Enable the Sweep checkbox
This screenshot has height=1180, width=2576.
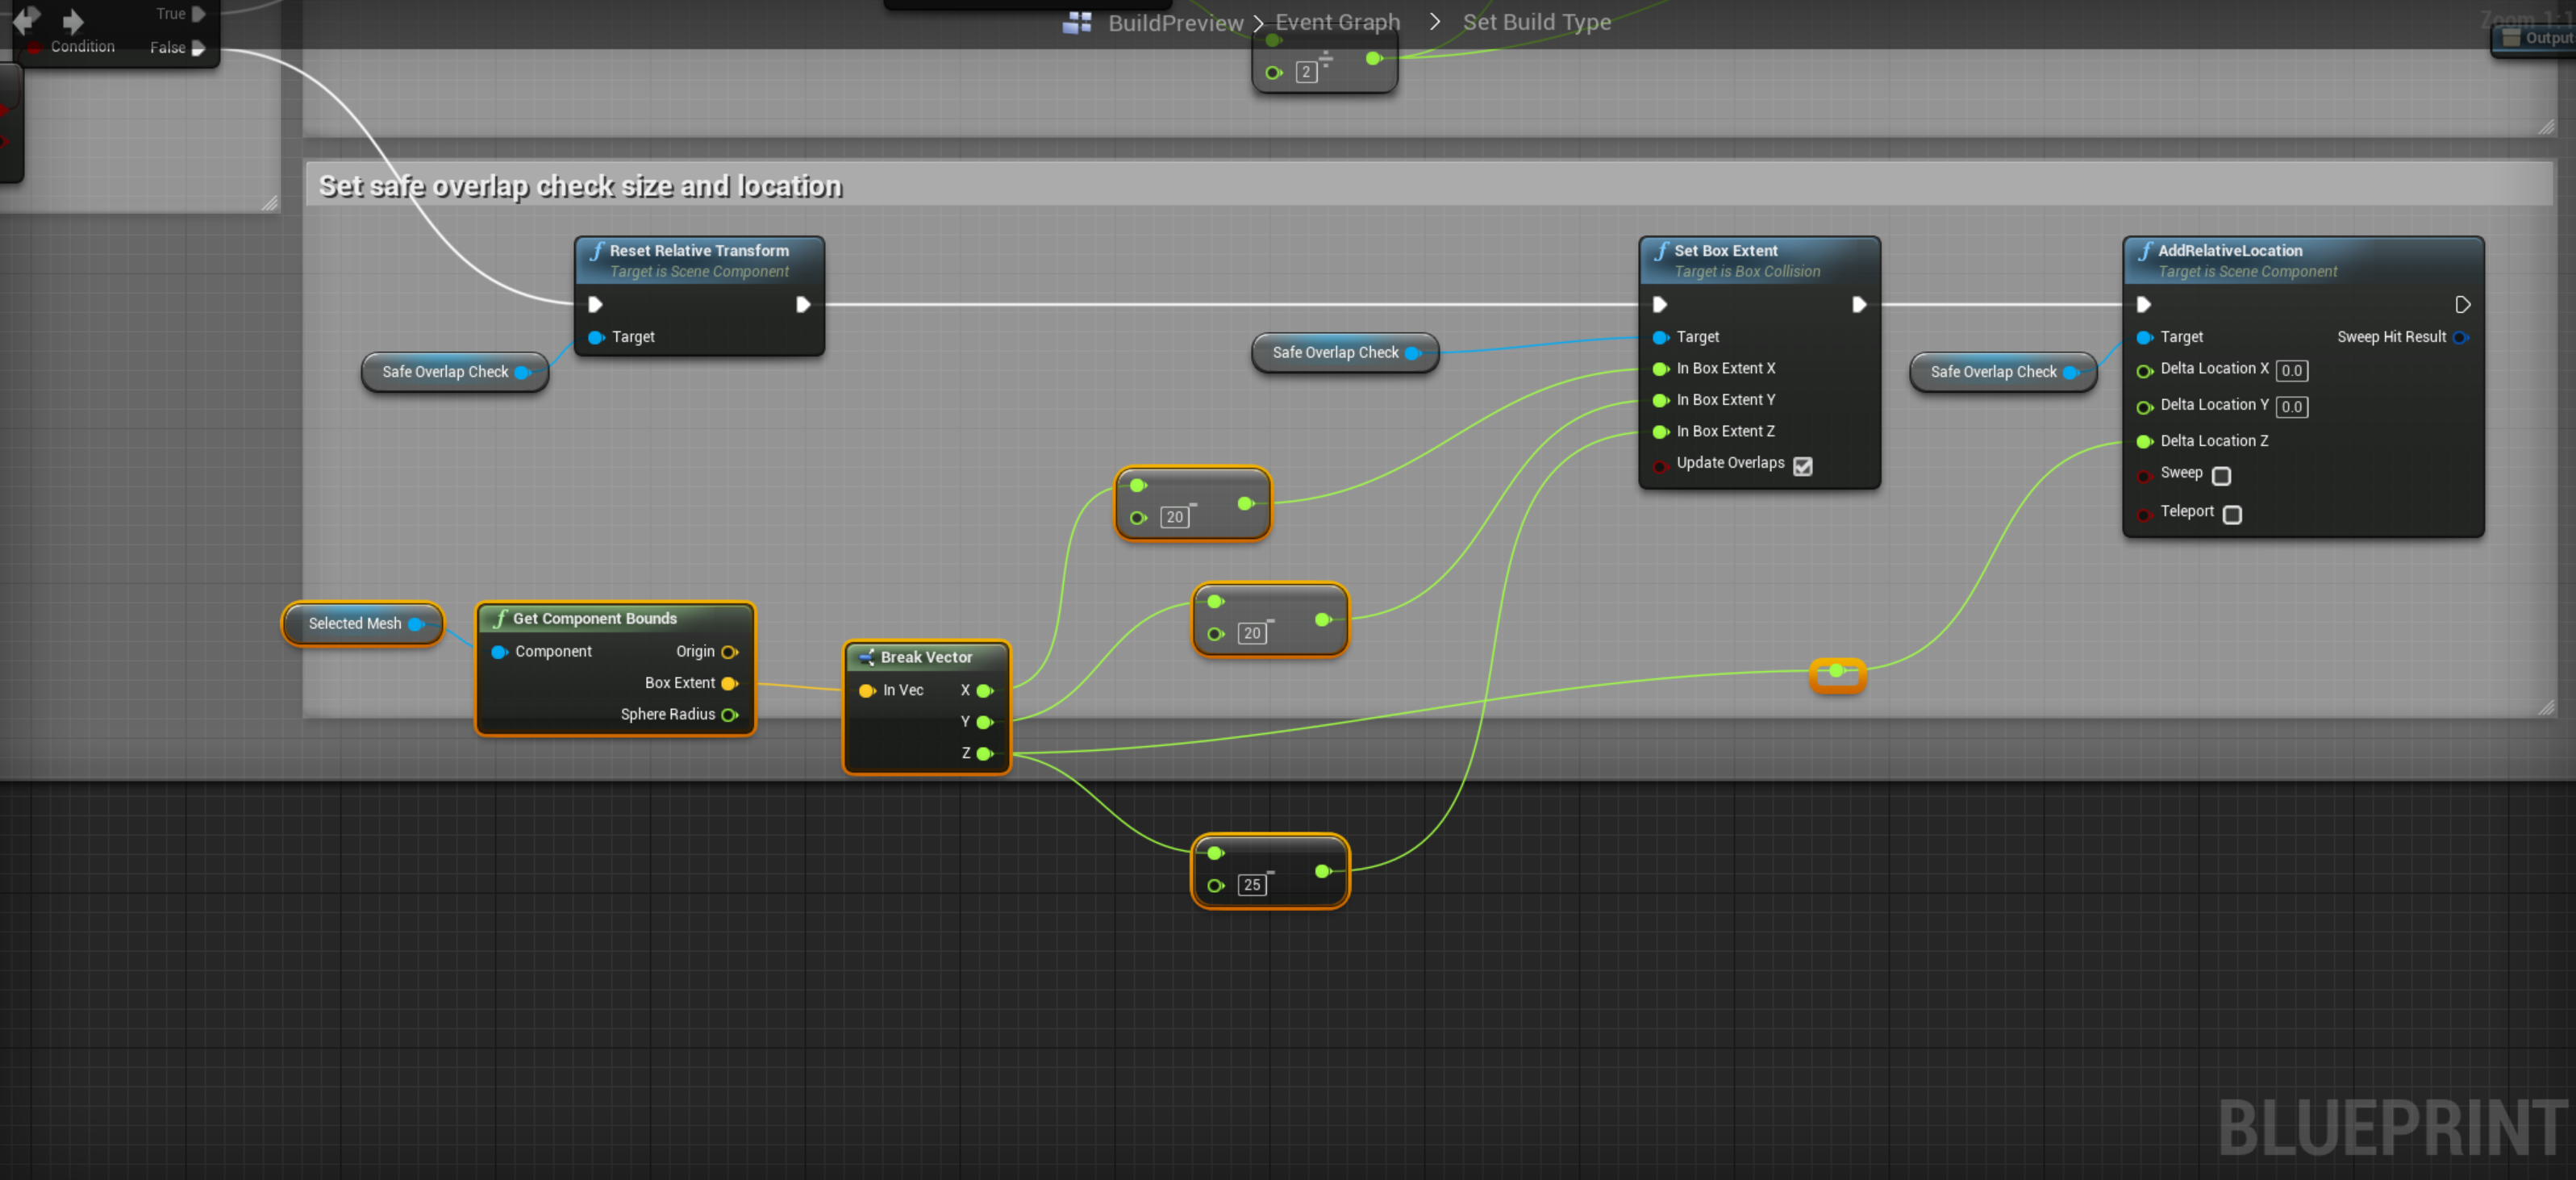pyautogui.click(x=2221, y=476)
